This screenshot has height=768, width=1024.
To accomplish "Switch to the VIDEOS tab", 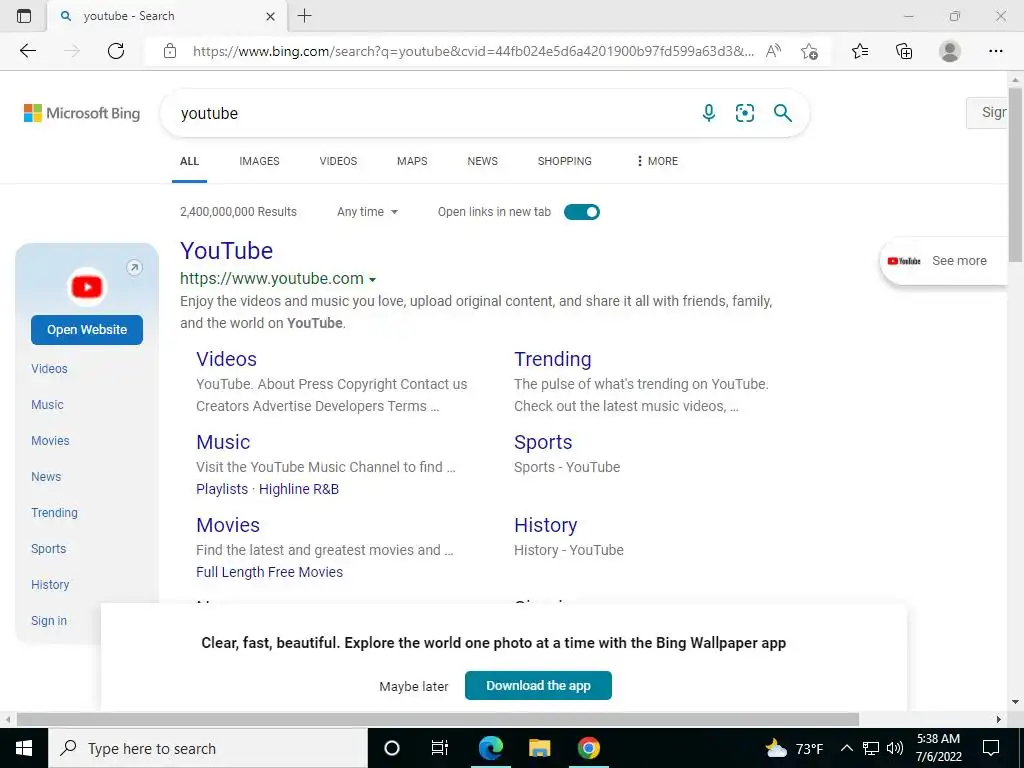I will tap(338, 161).
